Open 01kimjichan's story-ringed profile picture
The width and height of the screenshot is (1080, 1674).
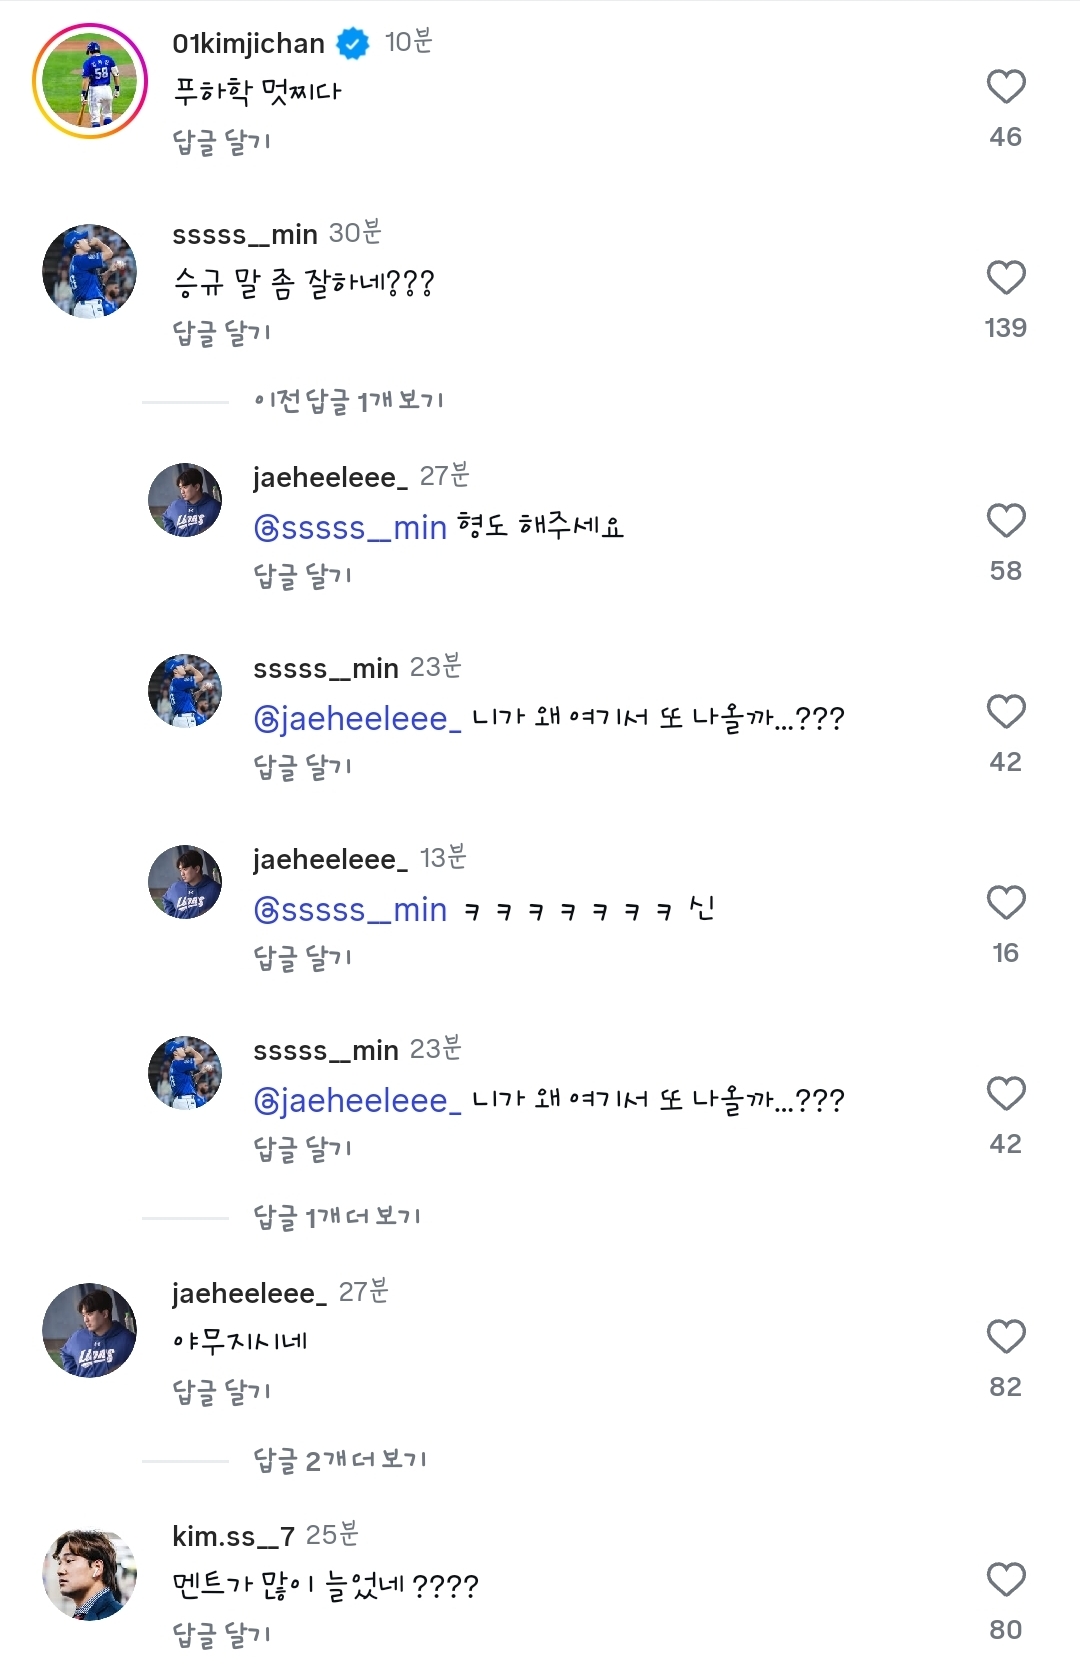point(90,81)
